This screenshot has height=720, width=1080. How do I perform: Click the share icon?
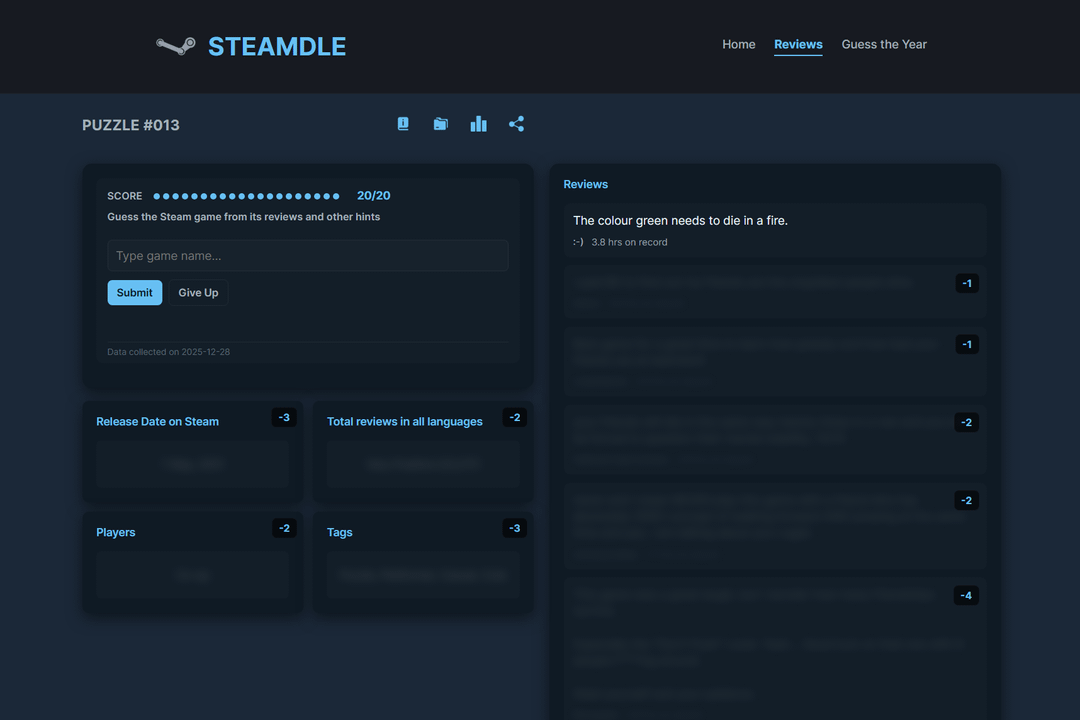point(516,124)
